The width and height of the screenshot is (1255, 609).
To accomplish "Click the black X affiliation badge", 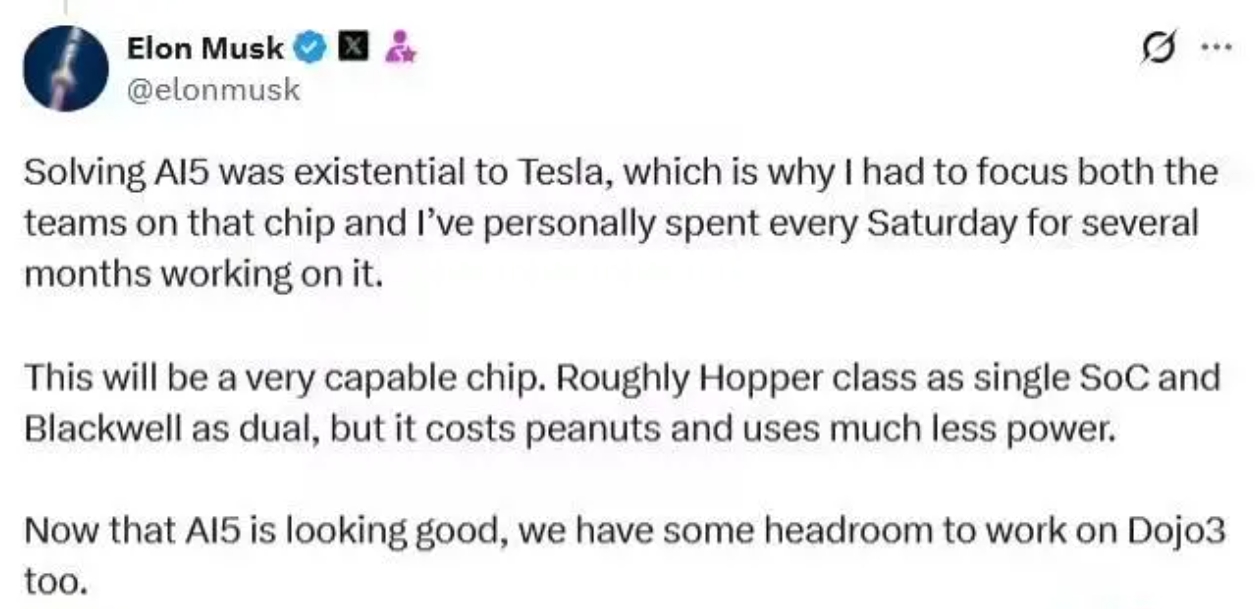I will [x=356, y=46].
